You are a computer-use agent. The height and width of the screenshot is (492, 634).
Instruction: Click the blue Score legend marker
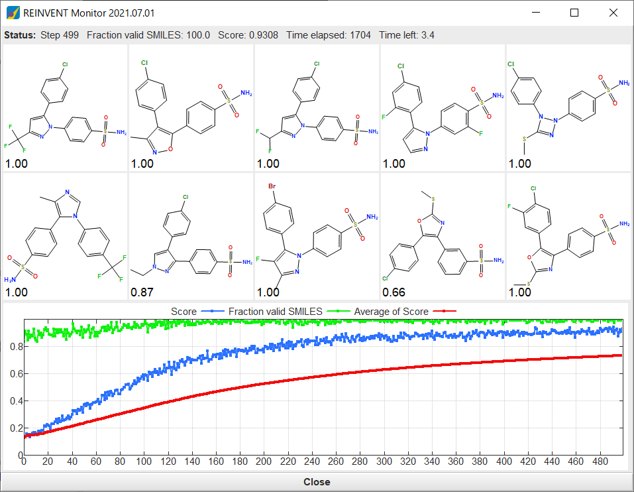click(x=213, y=311)
